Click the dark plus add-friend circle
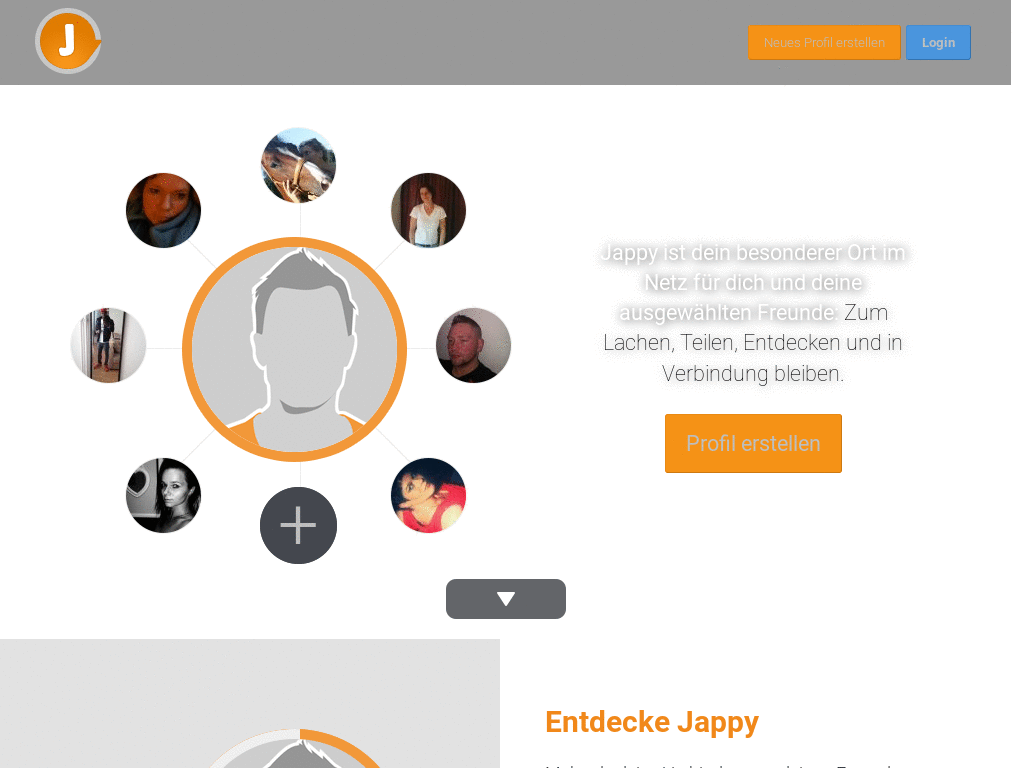The width and height of the screenshot is (1024, 768). pos(298,526)
